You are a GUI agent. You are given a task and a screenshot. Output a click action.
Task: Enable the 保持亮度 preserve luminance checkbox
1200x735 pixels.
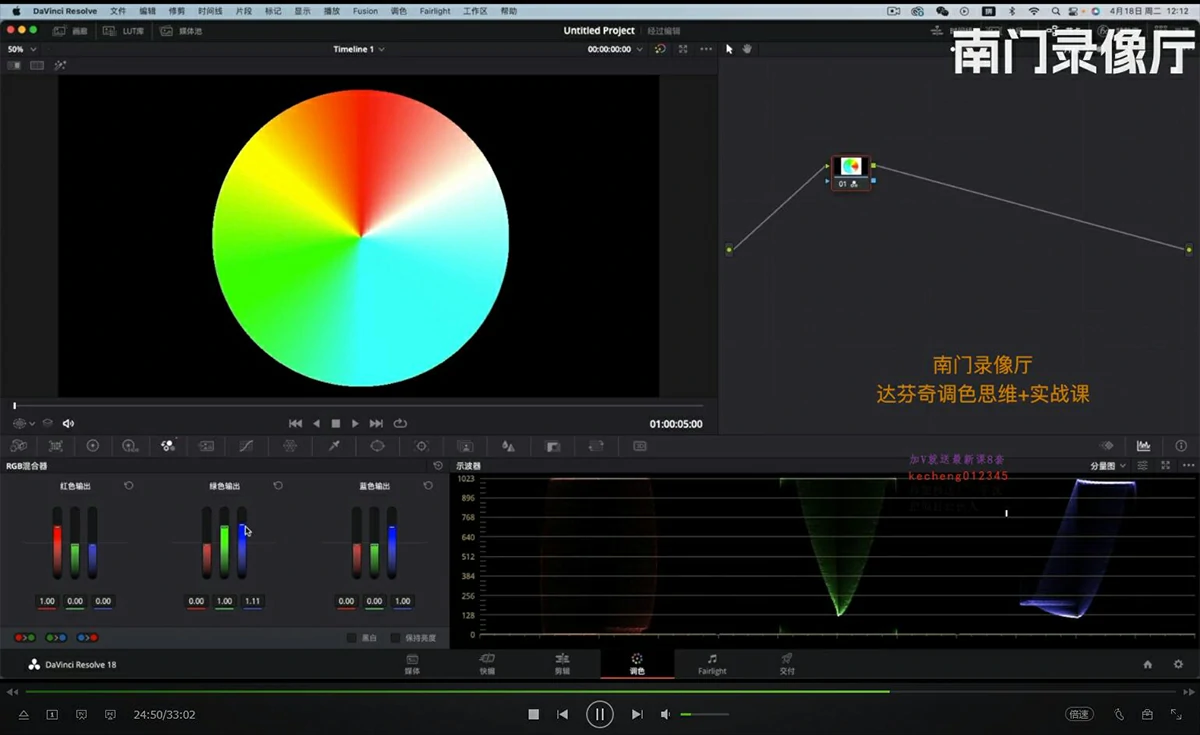point(396,637)
